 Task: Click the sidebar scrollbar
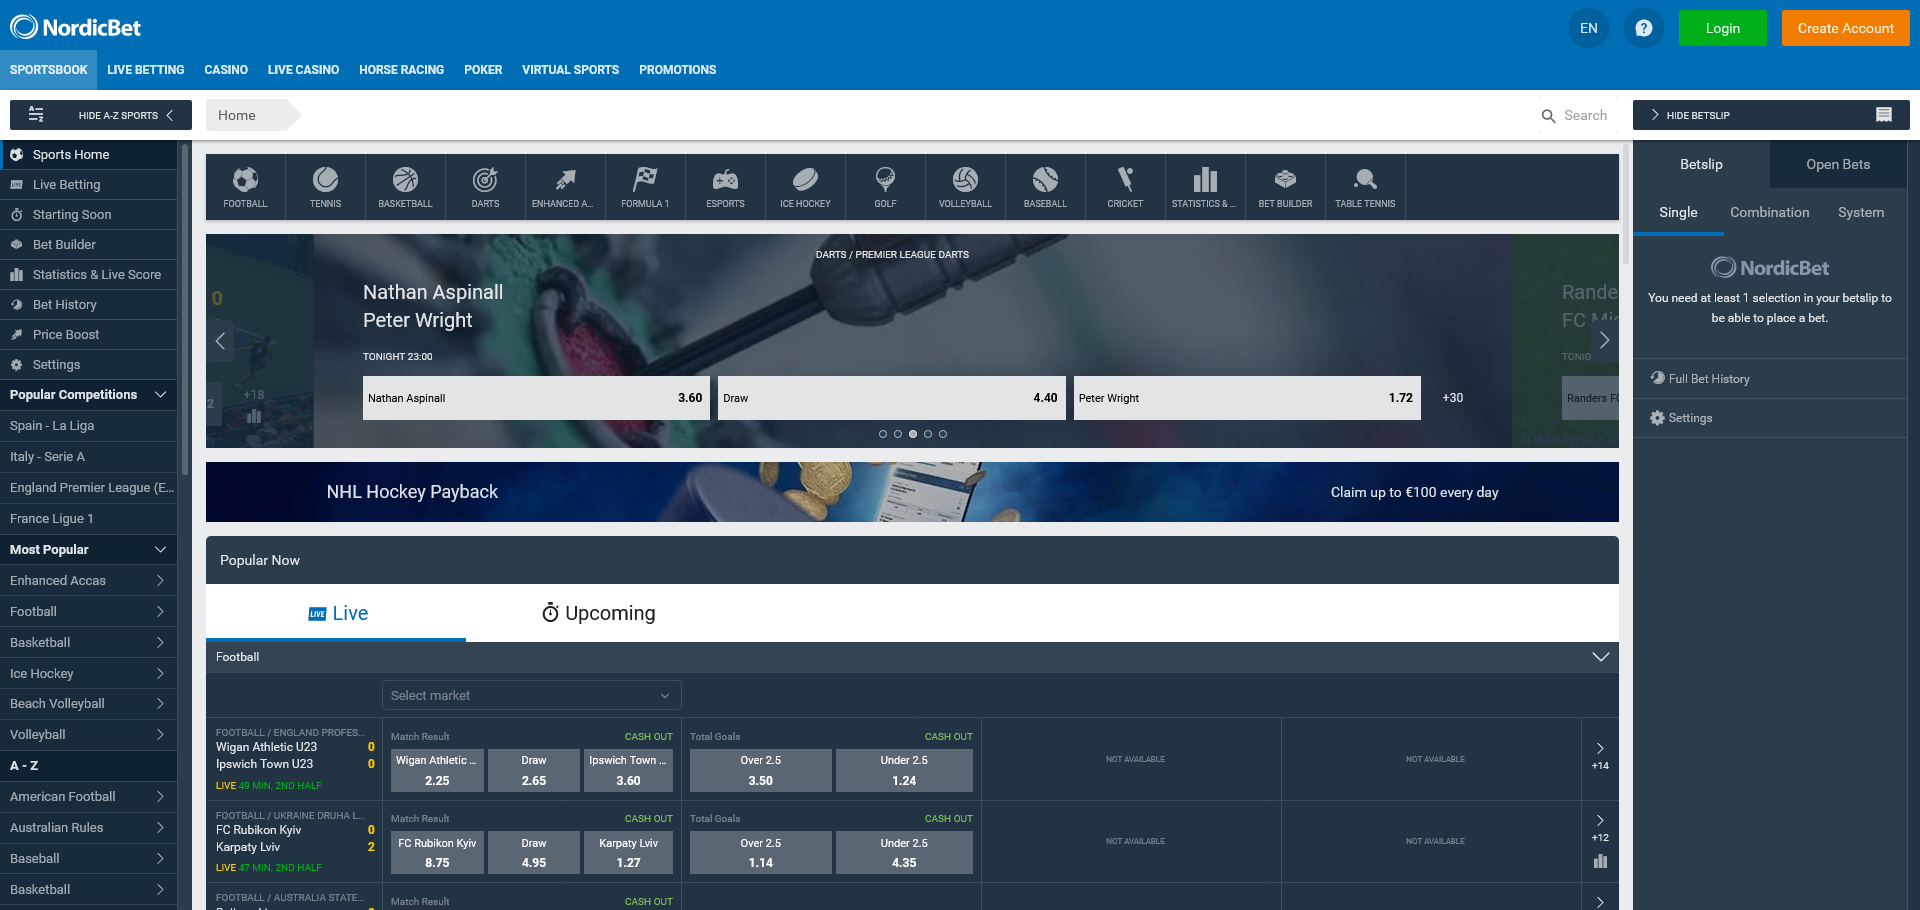(185, 310)
